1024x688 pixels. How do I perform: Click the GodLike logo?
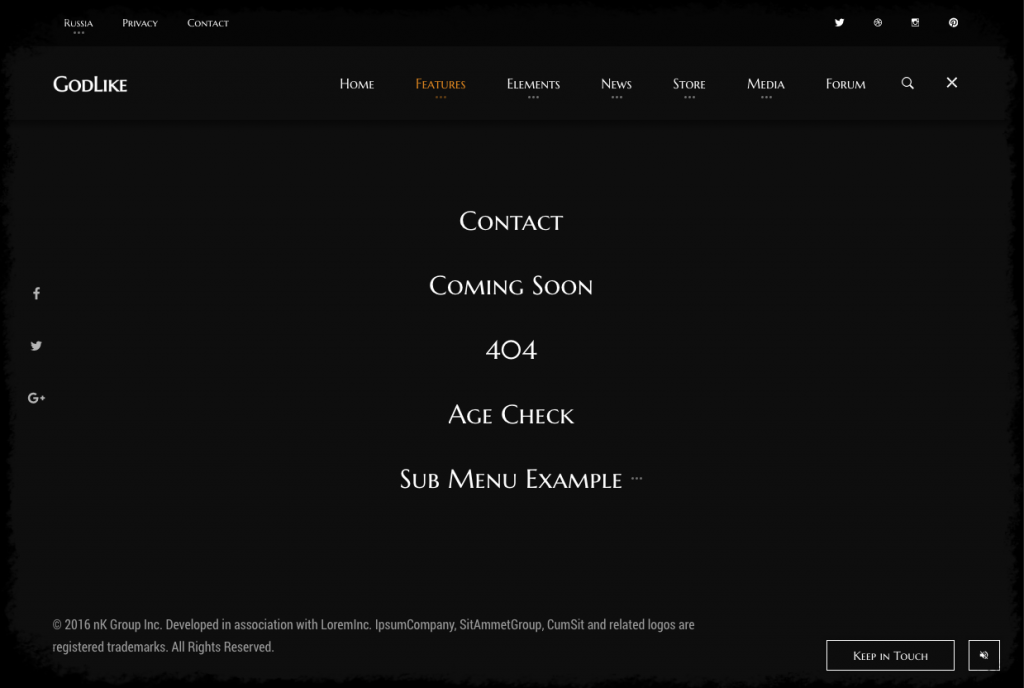pyautogui.click(x=90, y=84)
